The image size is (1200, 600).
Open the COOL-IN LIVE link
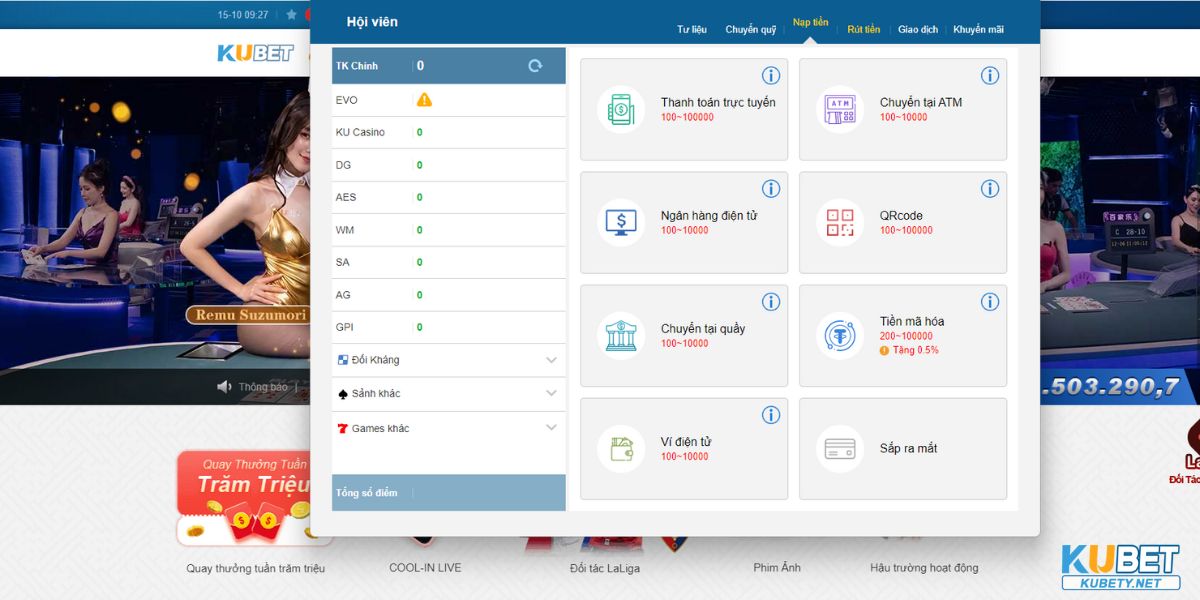point(425,568)
